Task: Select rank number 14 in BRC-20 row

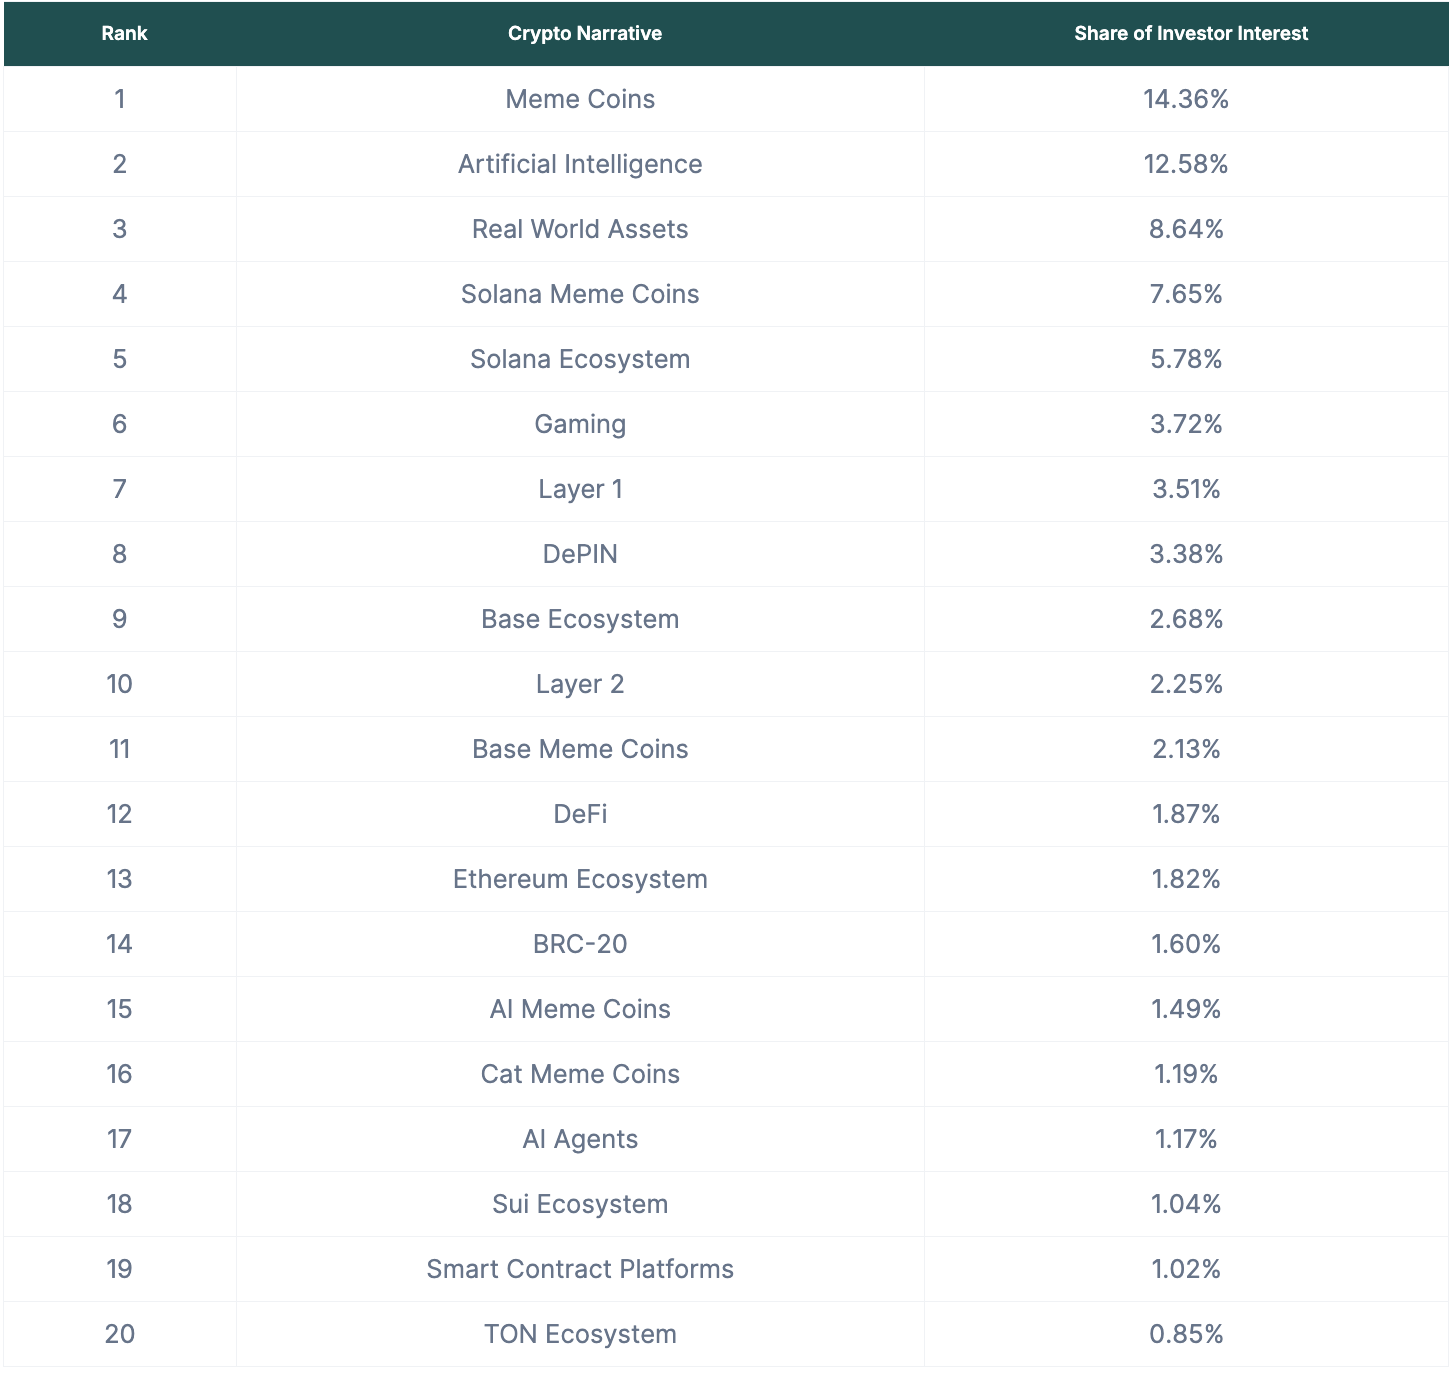Action: (120, 944)
